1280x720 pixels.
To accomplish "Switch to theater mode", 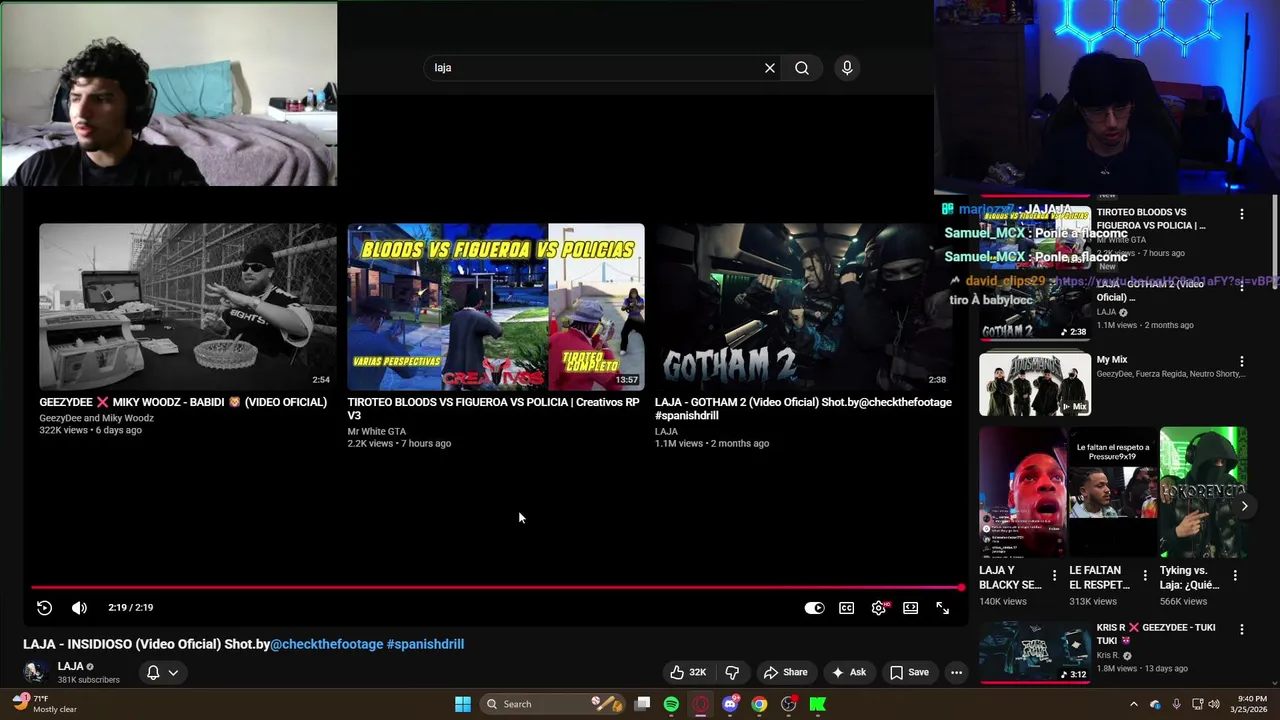I will 911,608.
